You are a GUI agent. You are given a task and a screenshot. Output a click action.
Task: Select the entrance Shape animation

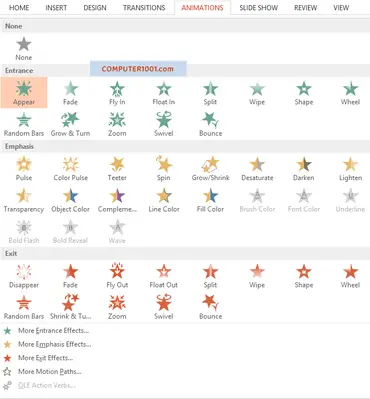[x=304, y=93]
